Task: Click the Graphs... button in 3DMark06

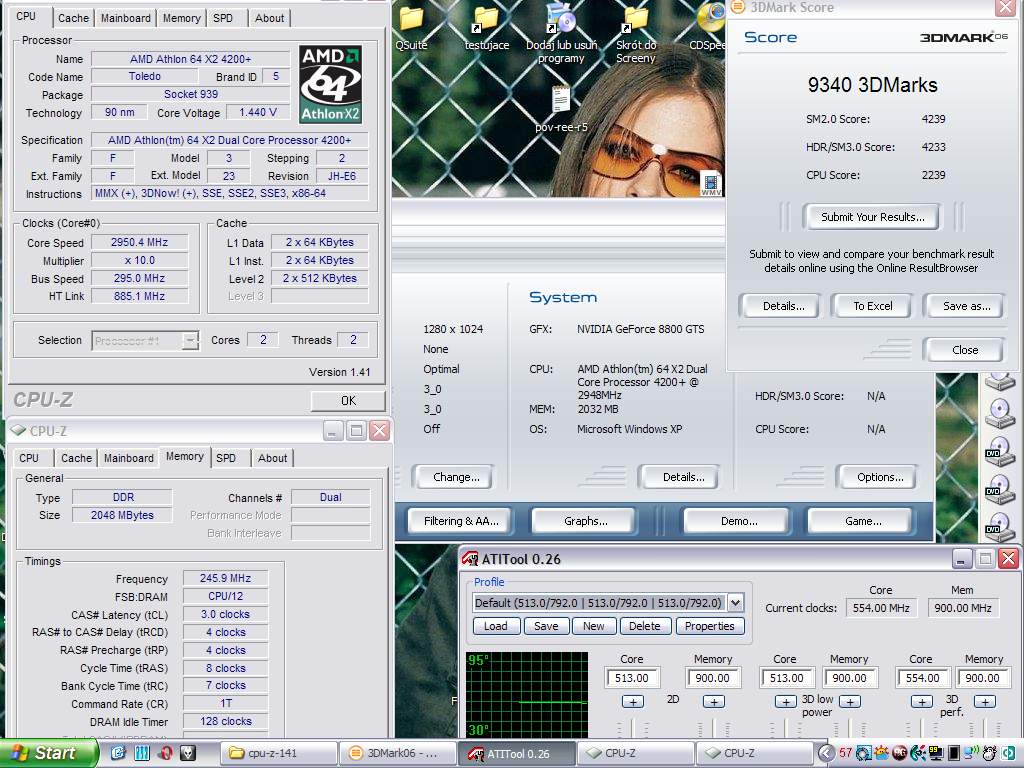Action: pyautogui.click(x=585, y=520)
